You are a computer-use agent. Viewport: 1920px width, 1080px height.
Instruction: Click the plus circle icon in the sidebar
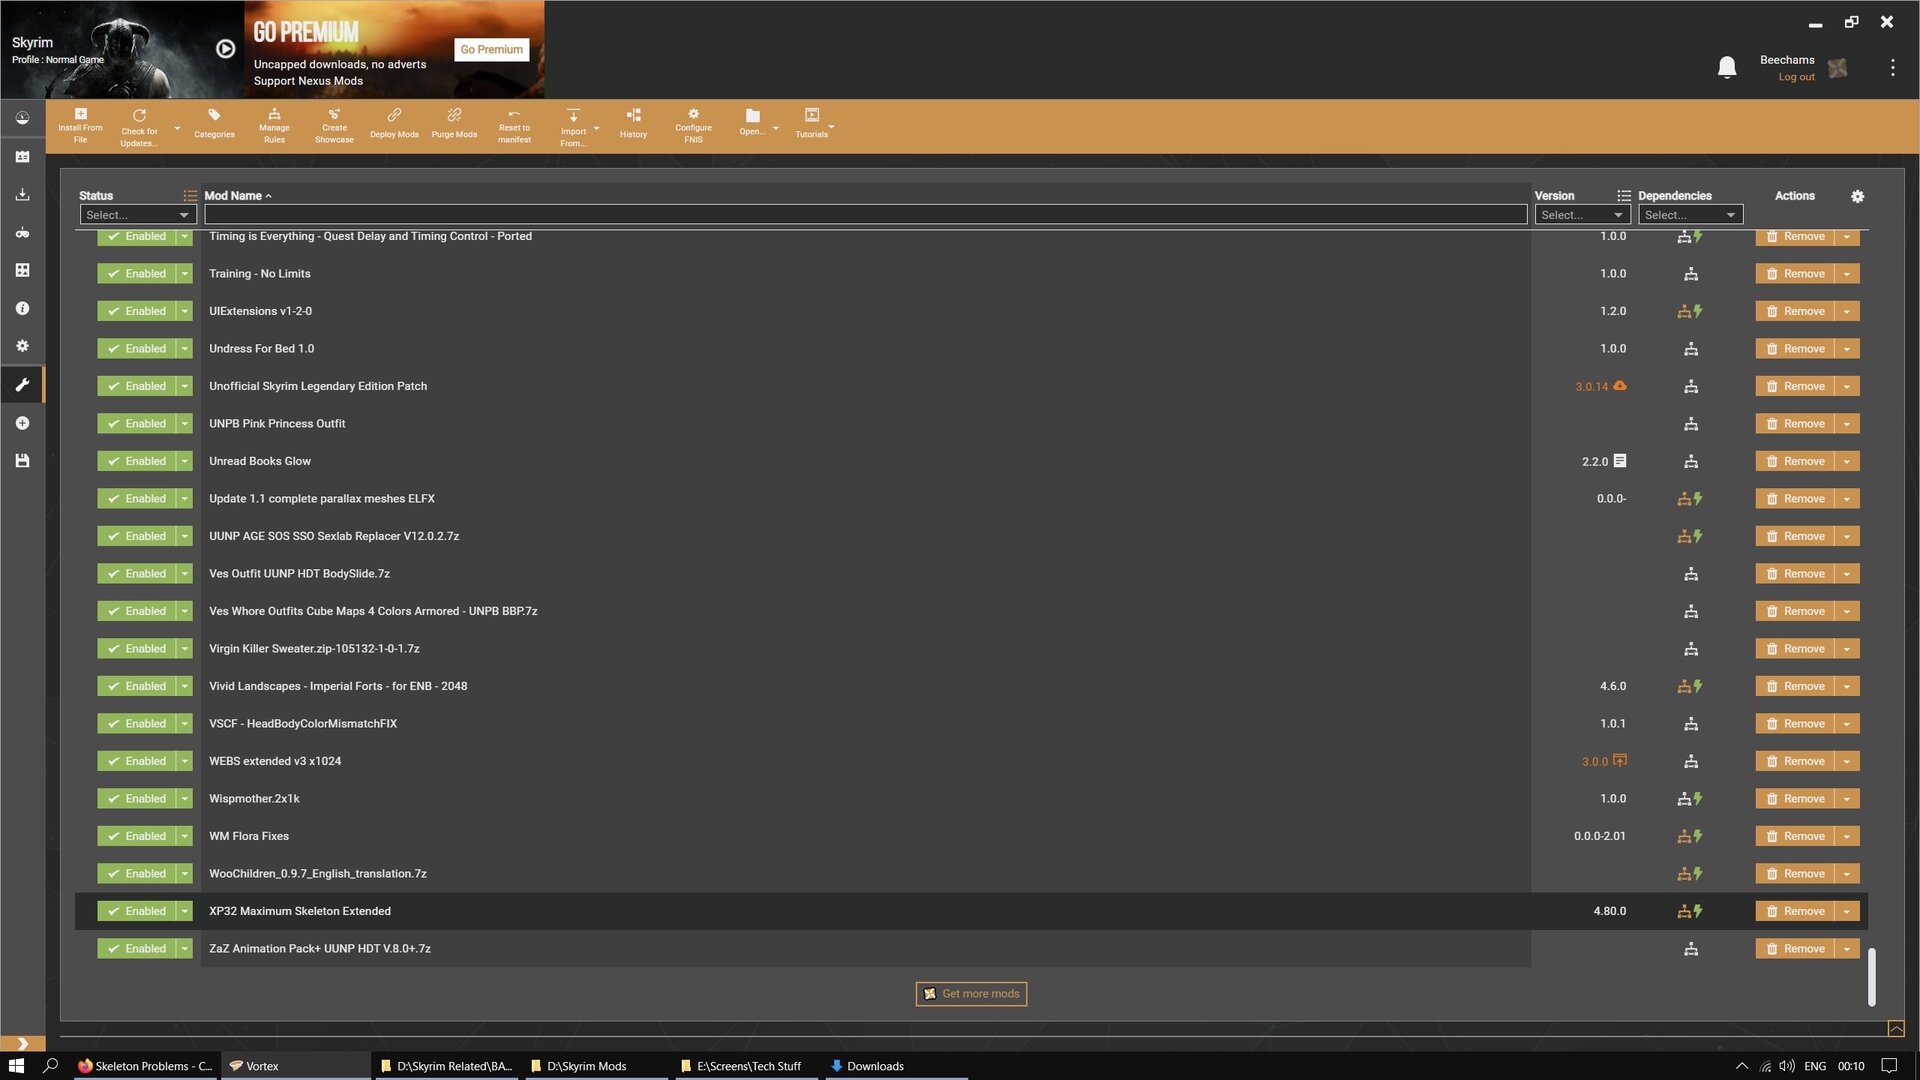[x=22, y=423]
